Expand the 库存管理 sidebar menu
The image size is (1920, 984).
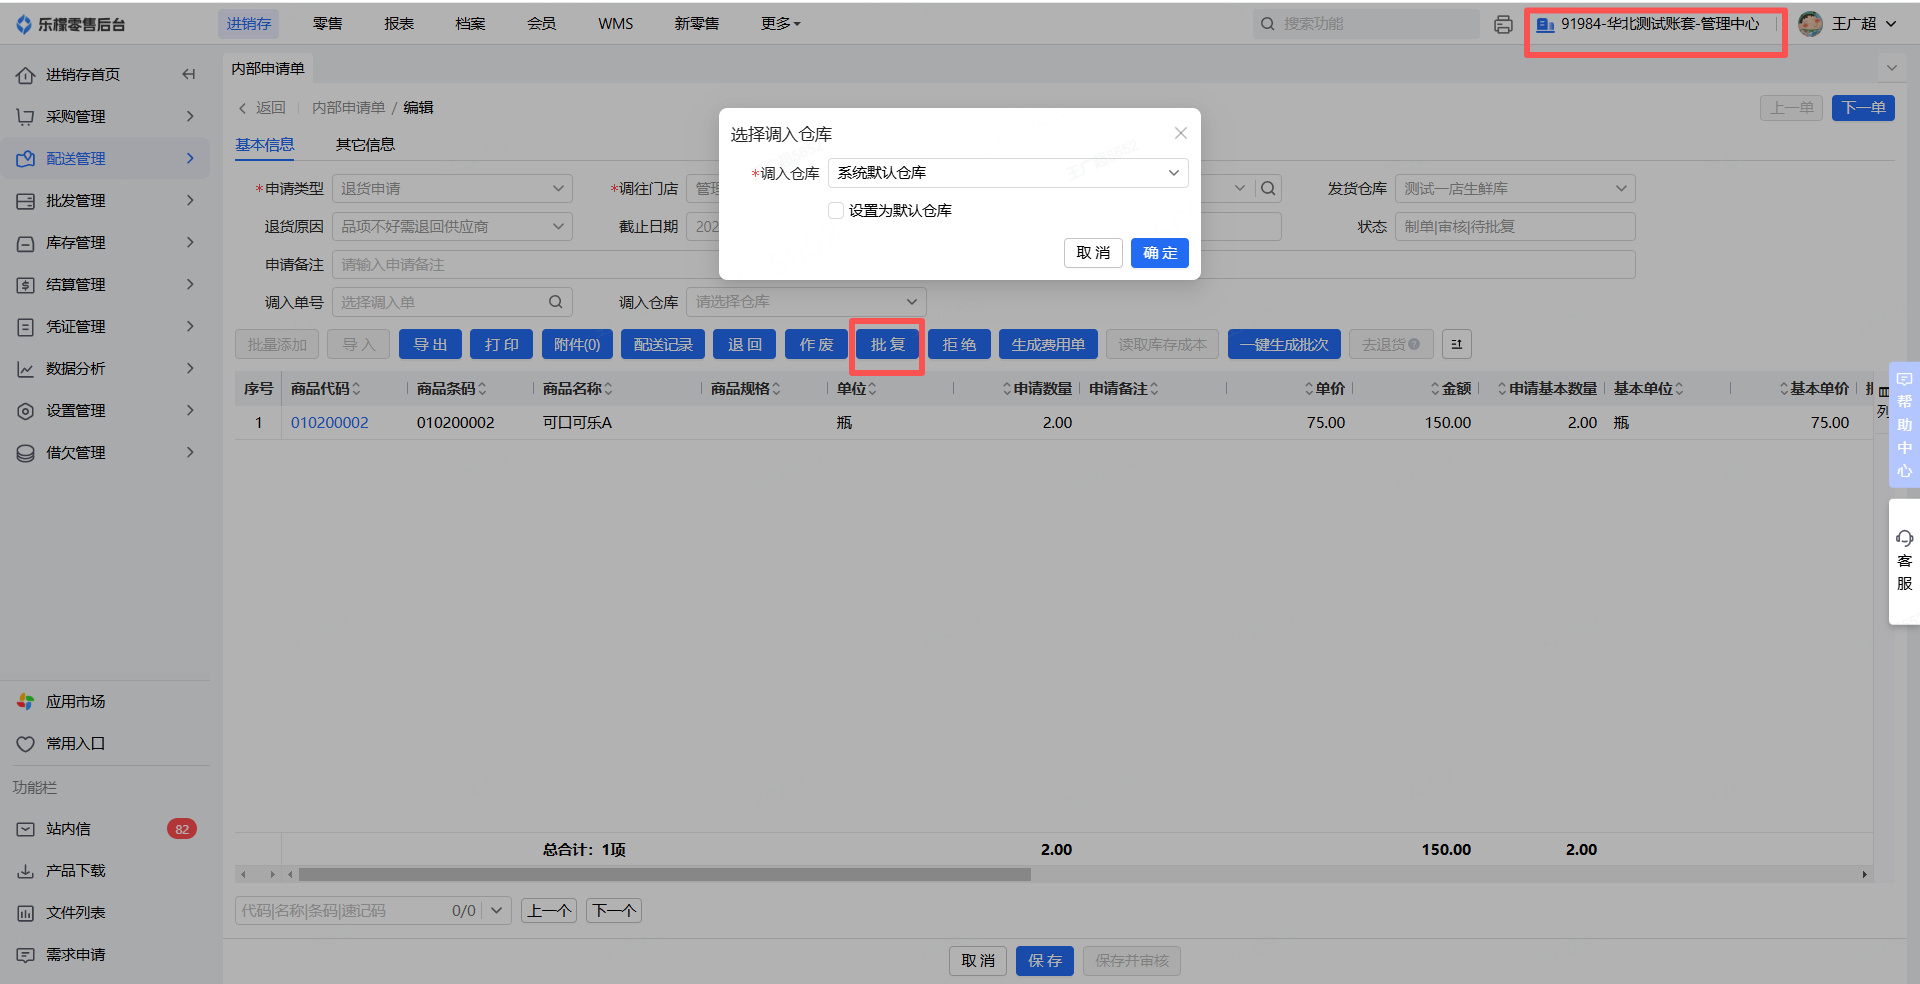tap(105, 243)
